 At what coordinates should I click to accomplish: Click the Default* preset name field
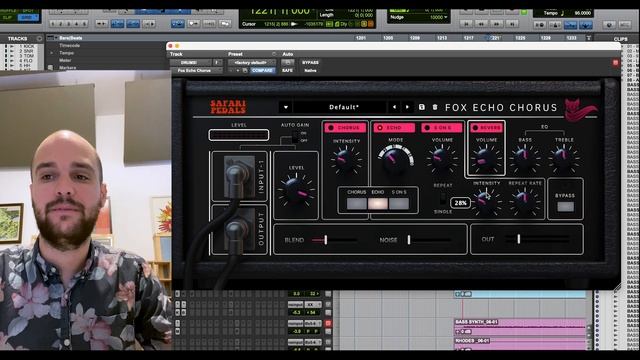(x=340, y=107)
